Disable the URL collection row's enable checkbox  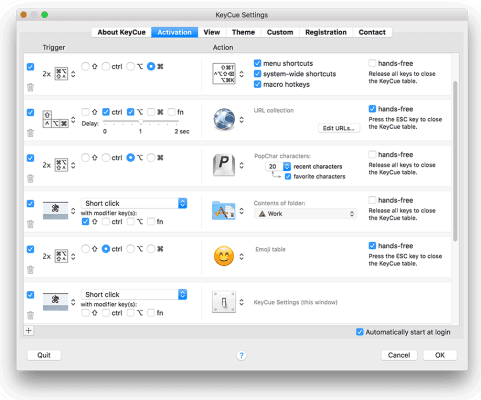click(x=30, y=112)
